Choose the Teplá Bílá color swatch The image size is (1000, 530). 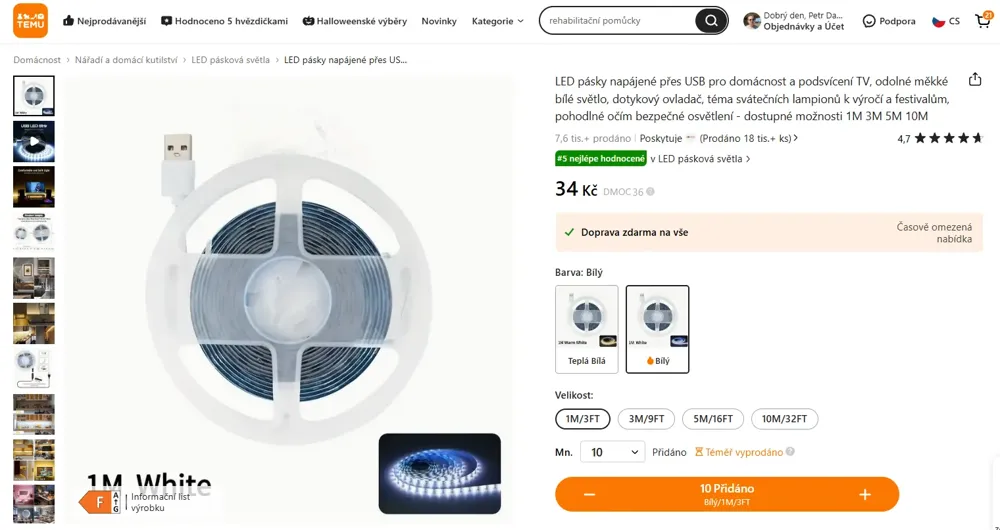coord(587,329)
